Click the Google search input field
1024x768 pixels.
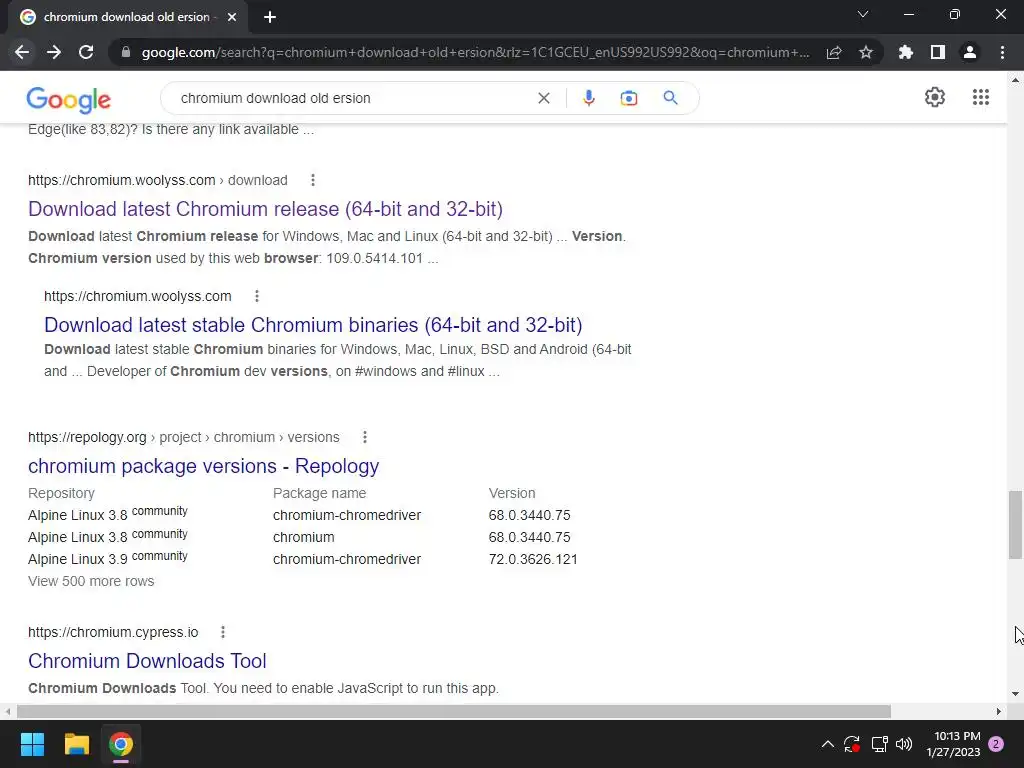353,98
